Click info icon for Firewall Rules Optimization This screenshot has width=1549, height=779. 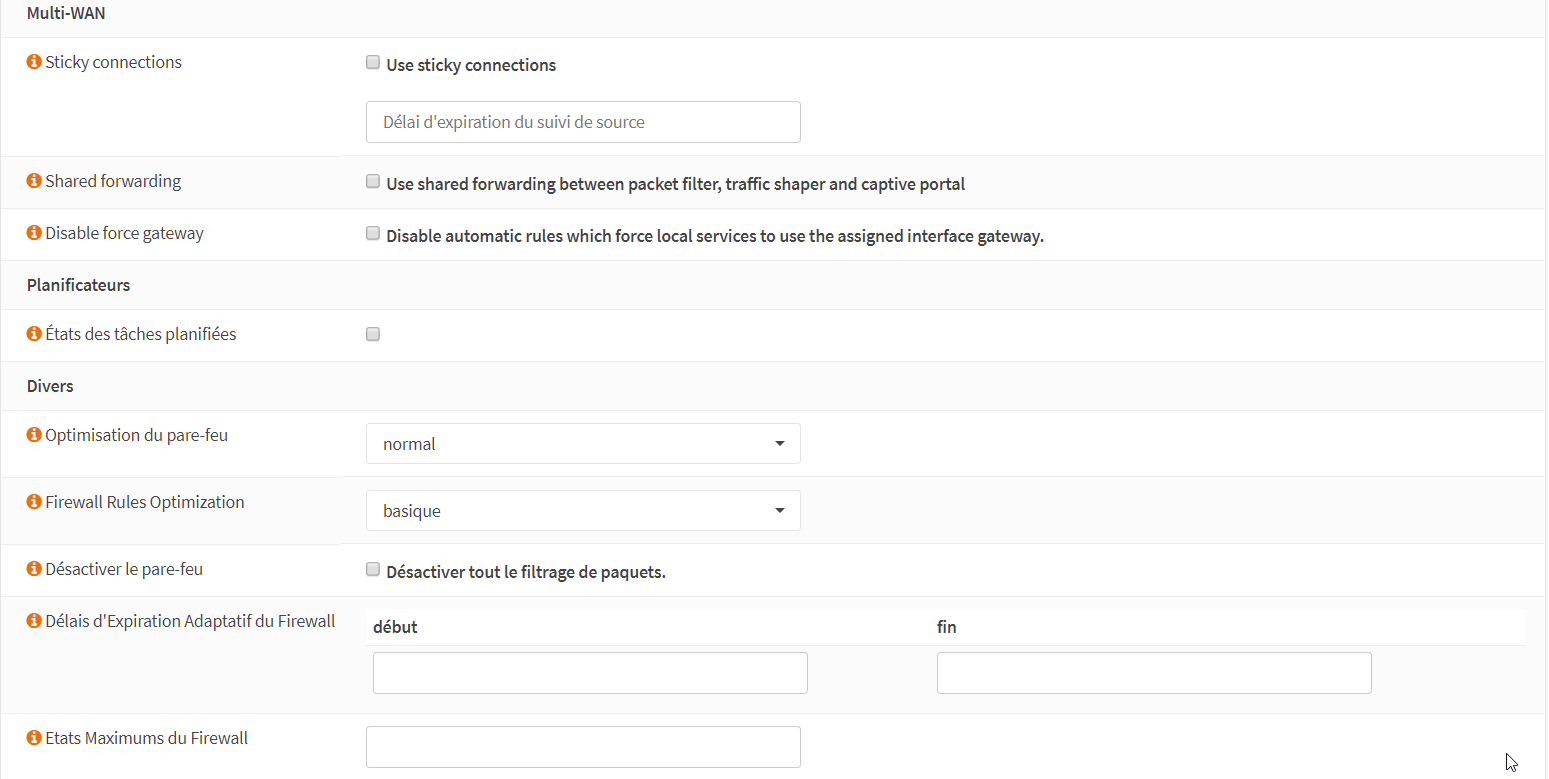(34, 502)
